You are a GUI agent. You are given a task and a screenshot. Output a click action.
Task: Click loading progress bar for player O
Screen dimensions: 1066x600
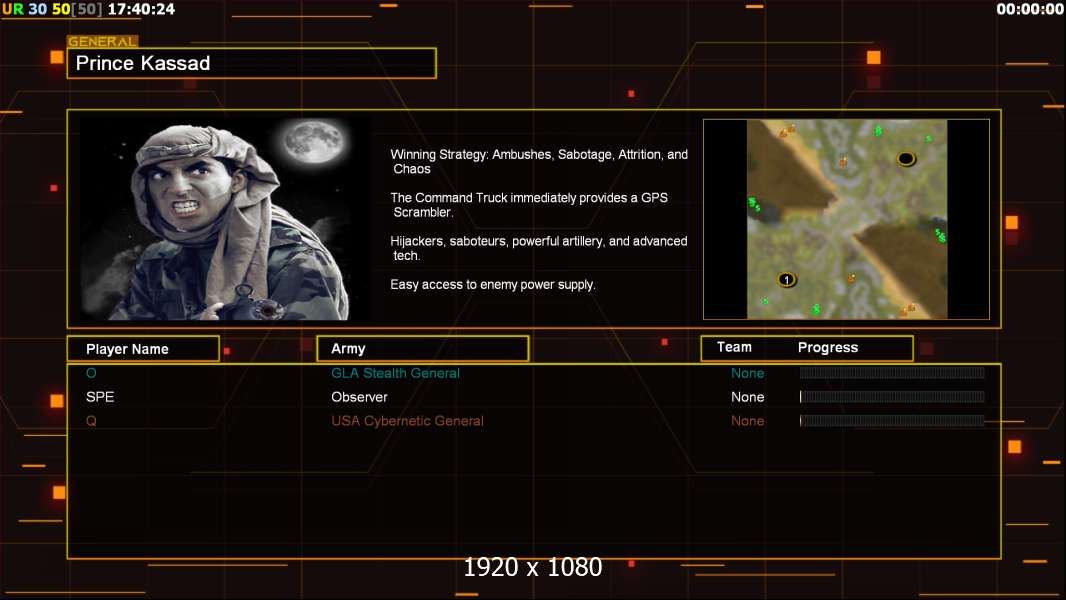point(892,372)
